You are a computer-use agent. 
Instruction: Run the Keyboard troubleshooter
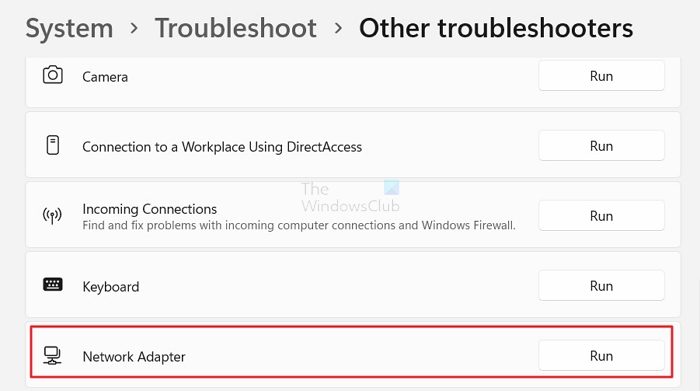(x=601, y=286)
